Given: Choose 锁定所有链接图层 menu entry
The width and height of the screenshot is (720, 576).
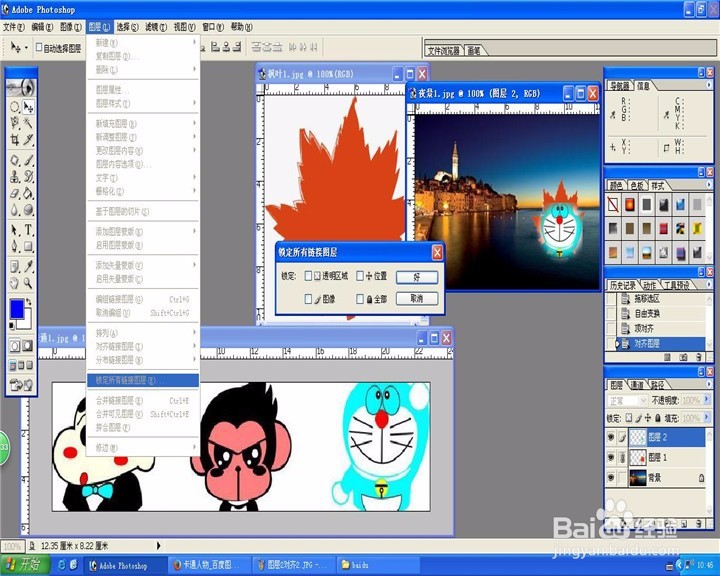Looking at the screenshot, I should [x=143, y=380].
